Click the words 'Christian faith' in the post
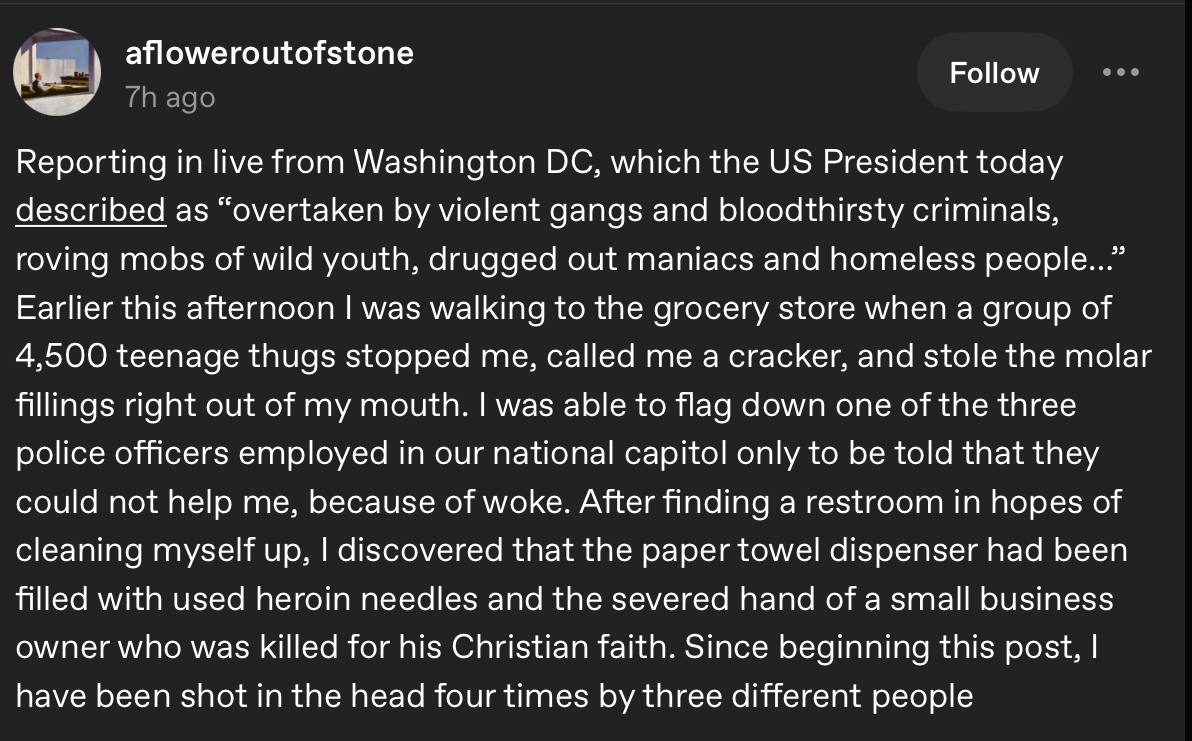Viewport: 1192px width, 741px height. (563, 648)
